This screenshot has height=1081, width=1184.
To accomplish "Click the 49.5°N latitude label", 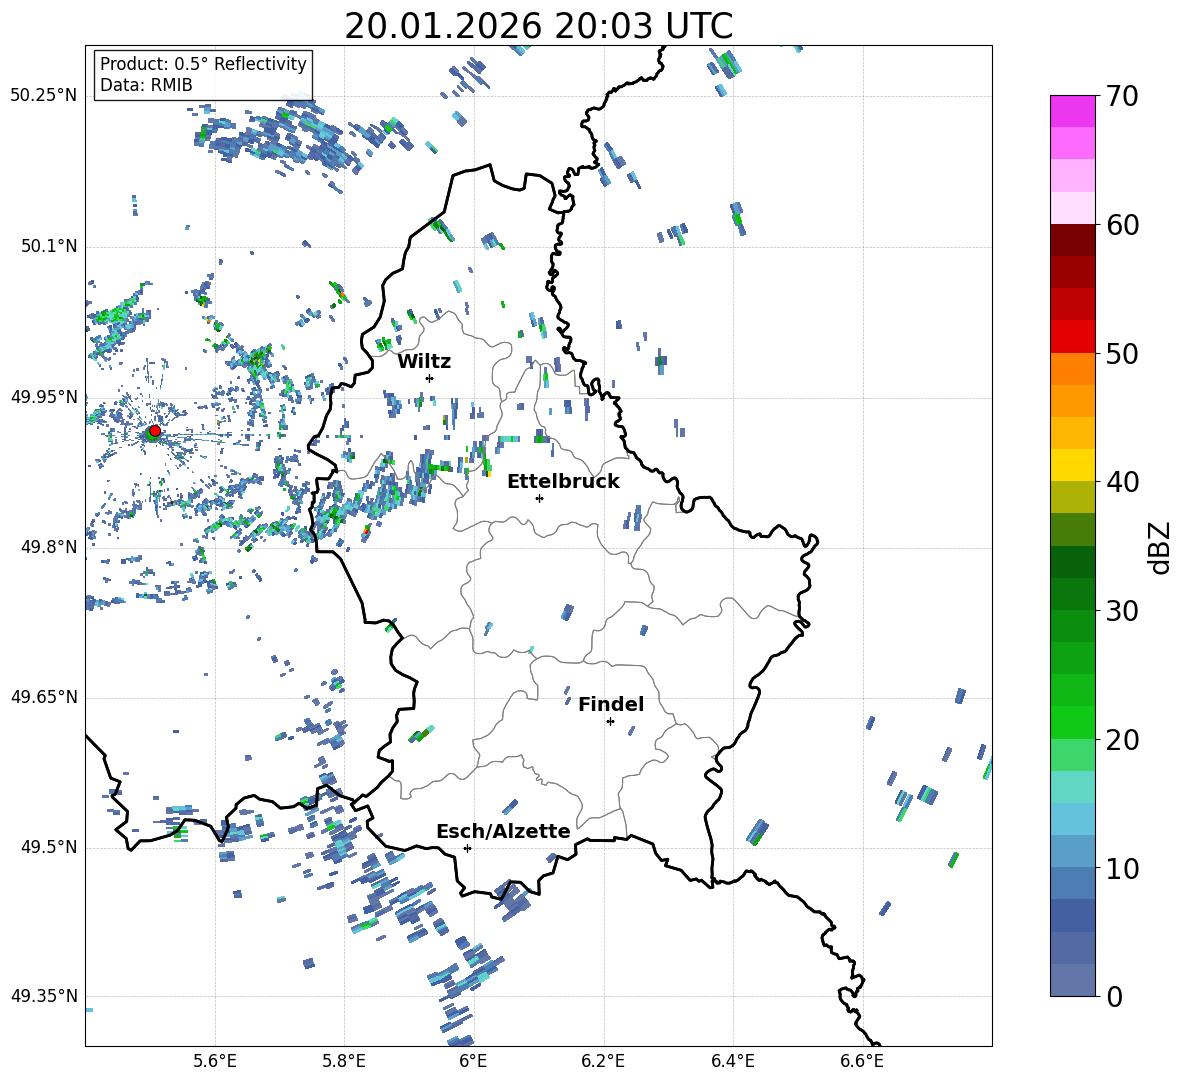I will pyautogui.click(x=48, y=847).
